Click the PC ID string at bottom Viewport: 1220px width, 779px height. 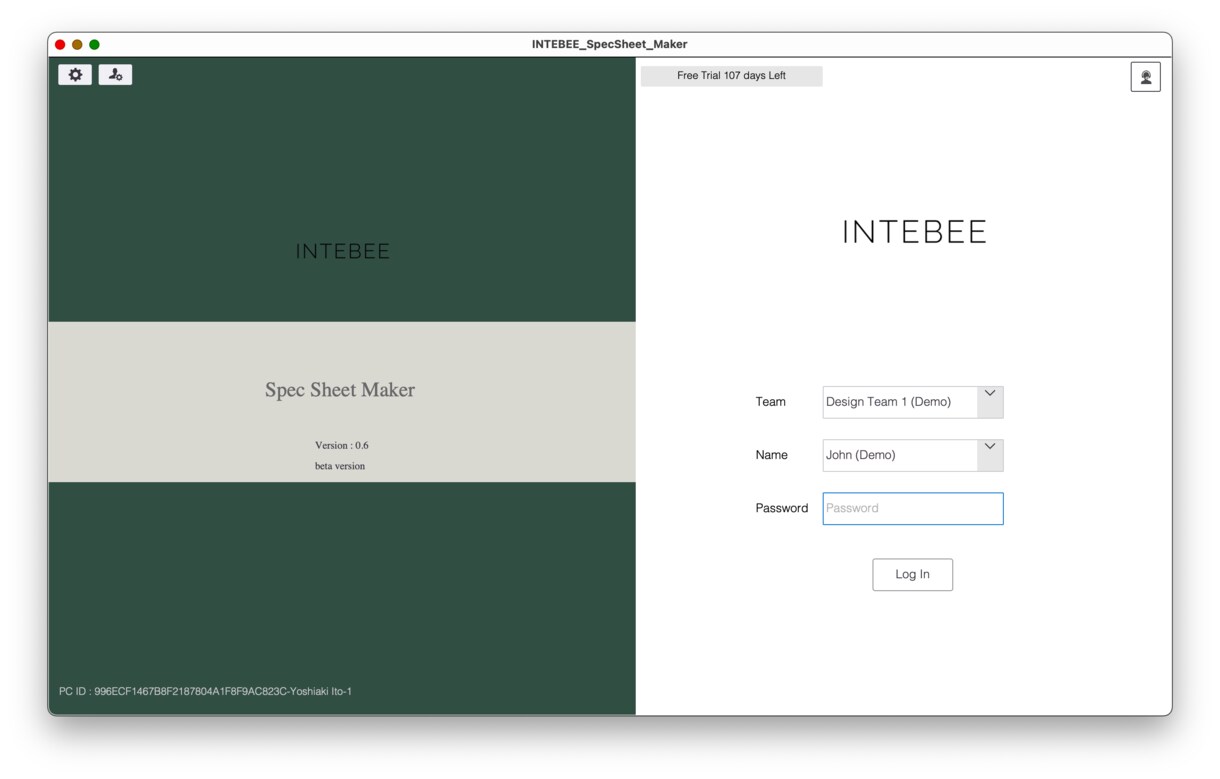[x=205, y=691]
